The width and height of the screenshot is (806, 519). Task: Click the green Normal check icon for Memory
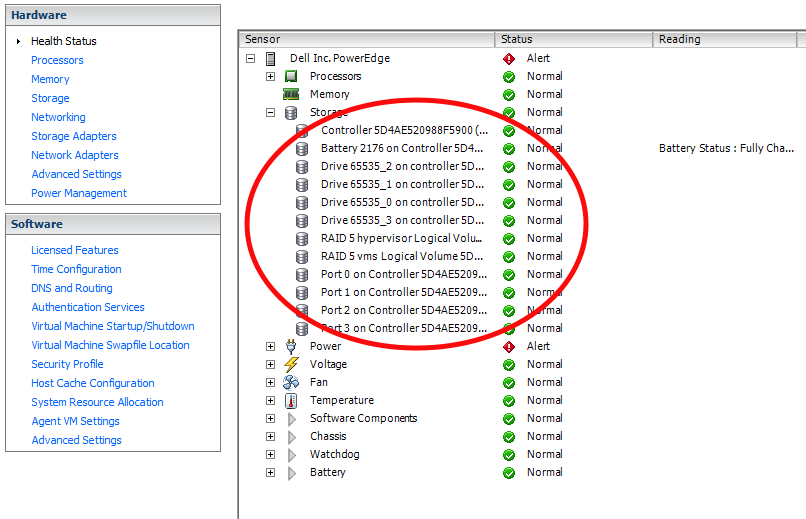click(x=509, y=95)
